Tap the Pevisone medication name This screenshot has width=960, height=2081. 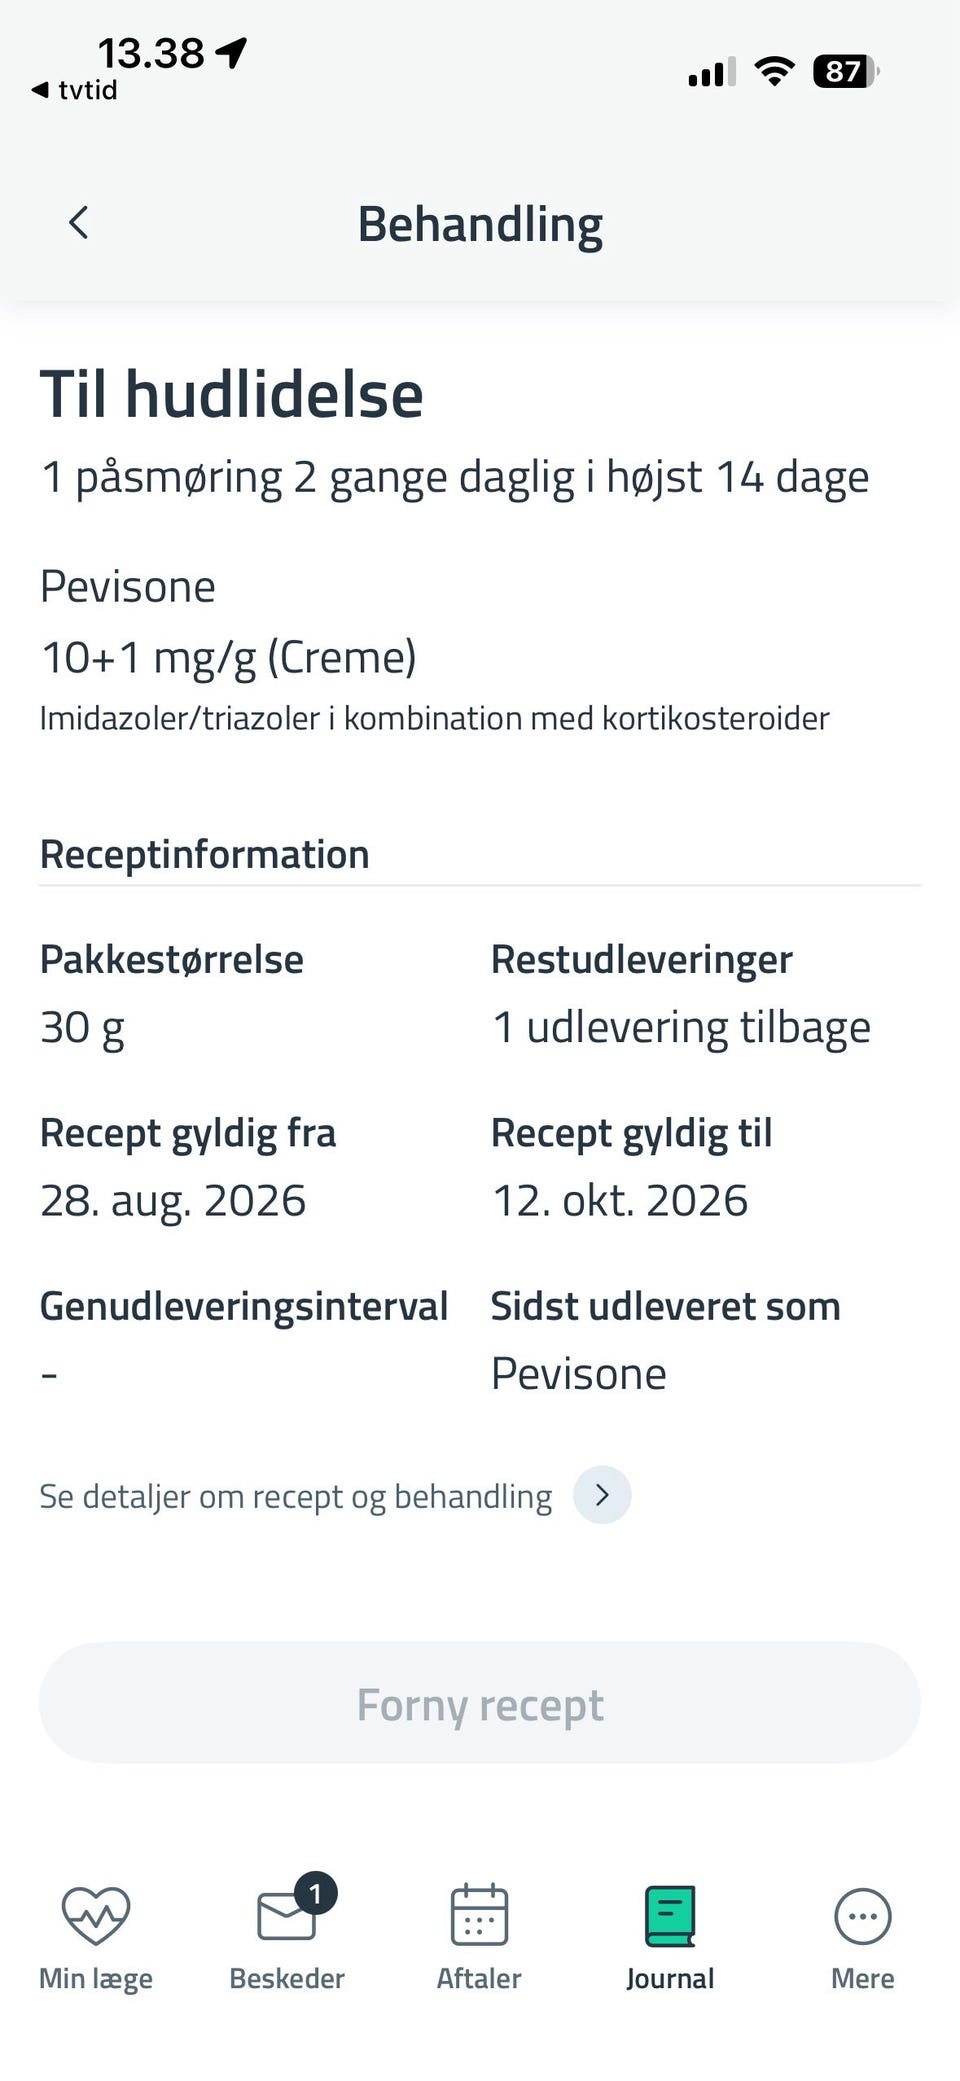coord(128,586)
